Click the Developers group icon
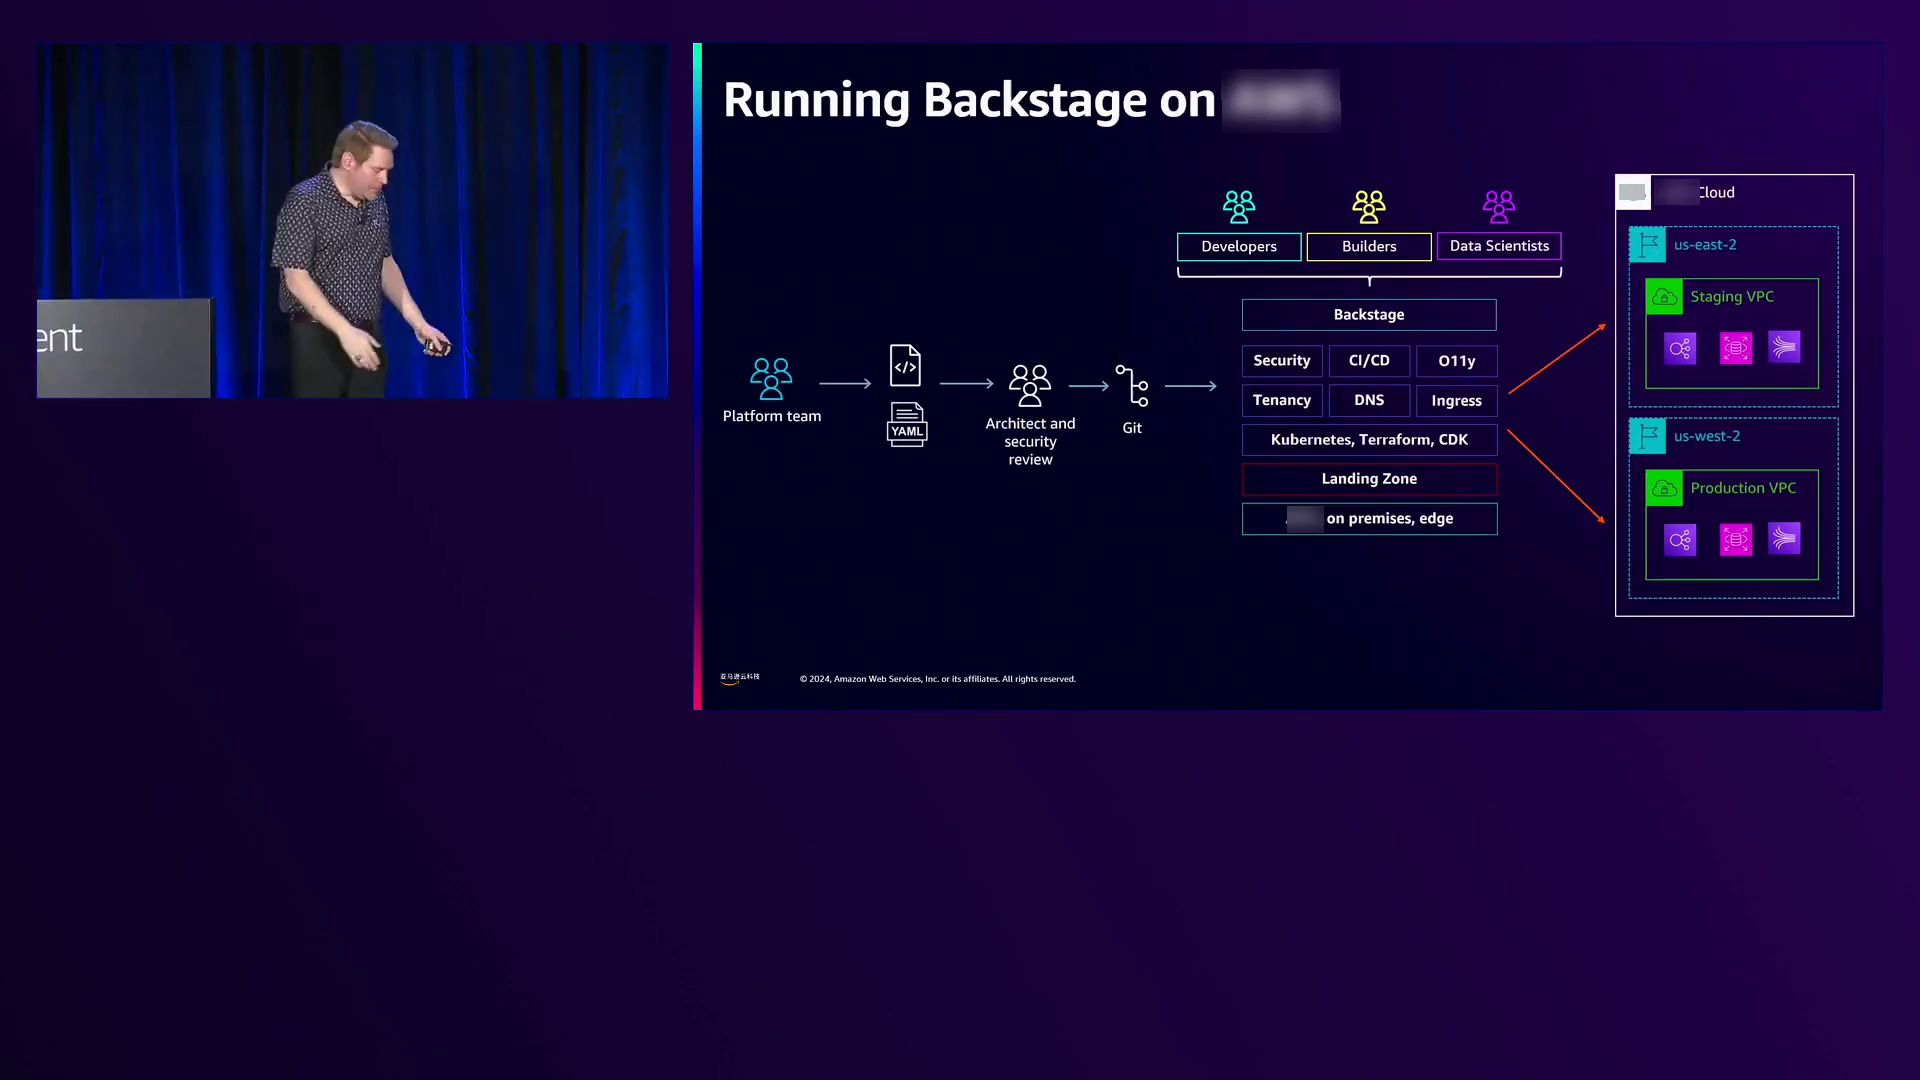 1239,207
